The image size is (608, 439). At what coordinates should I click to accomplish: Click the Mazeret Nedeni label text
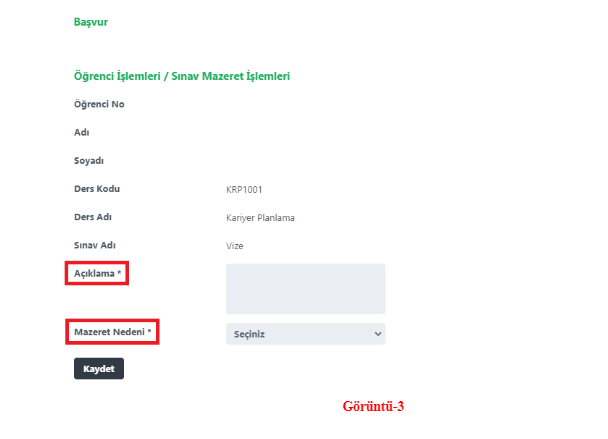point(109,331)
